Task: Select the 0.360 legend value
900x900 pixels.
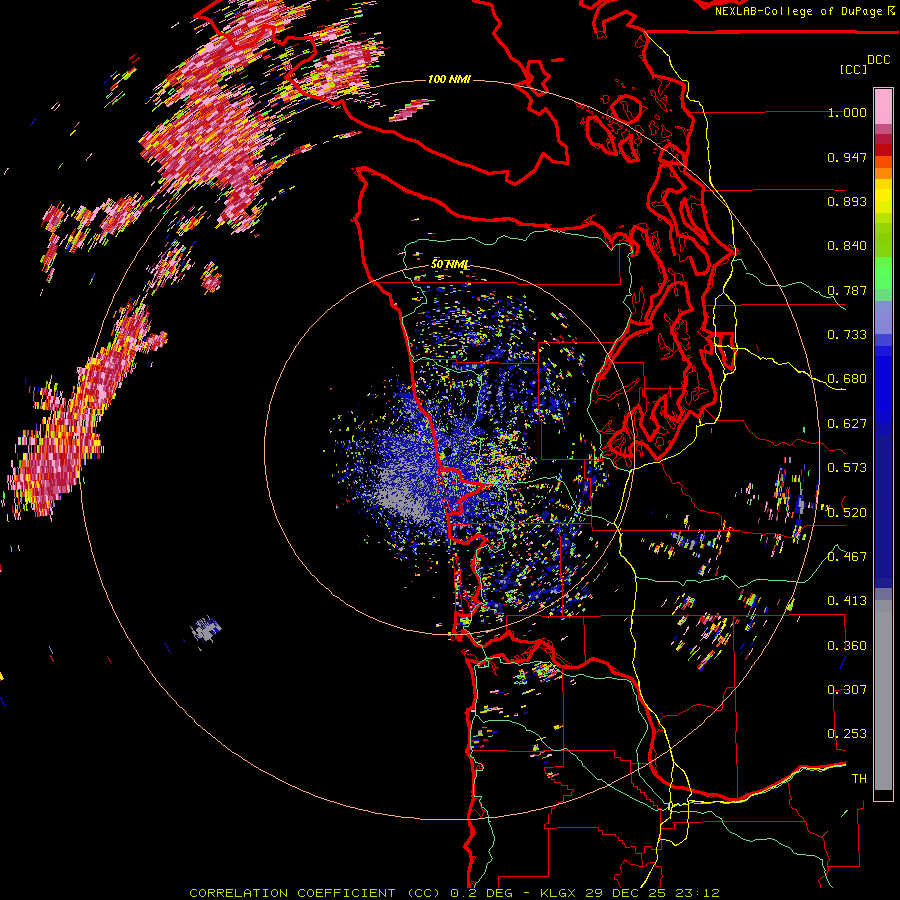Action: (847, 646)
